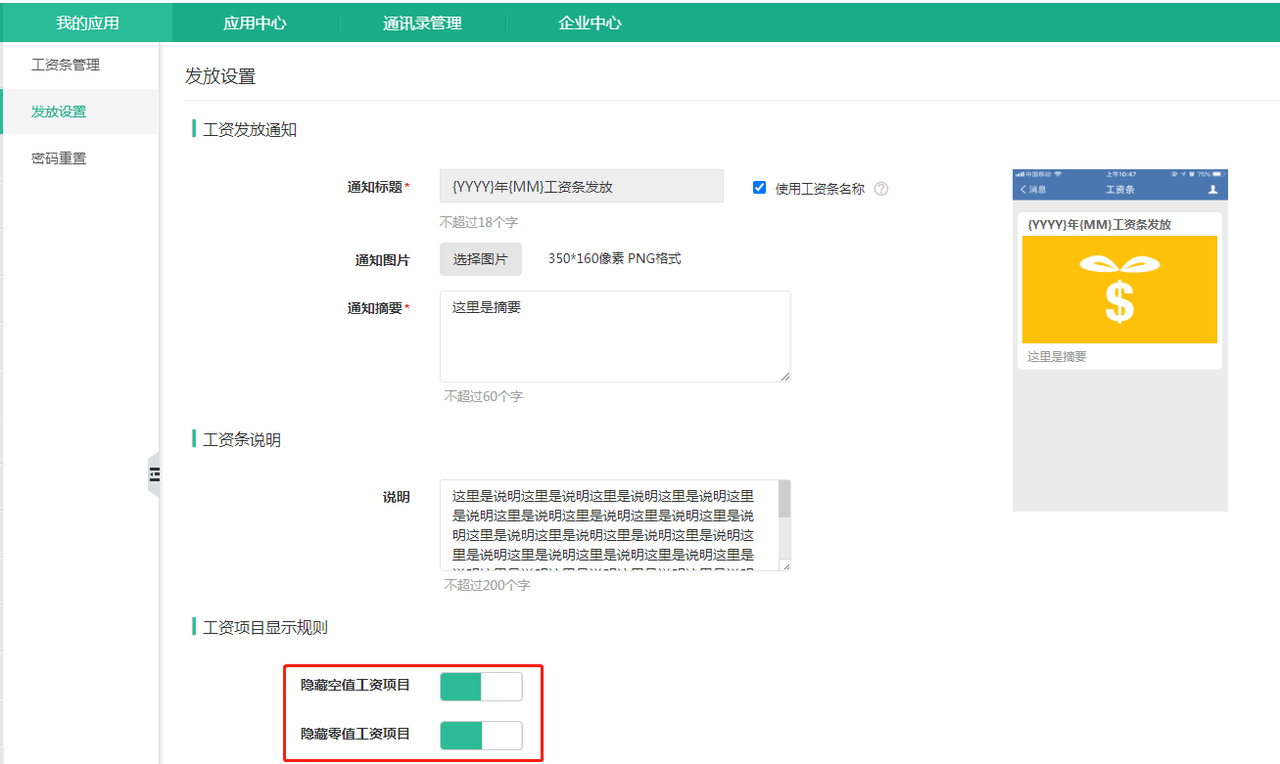
Task: Open 通讯录管理 tab
Action: coord(422,22)
